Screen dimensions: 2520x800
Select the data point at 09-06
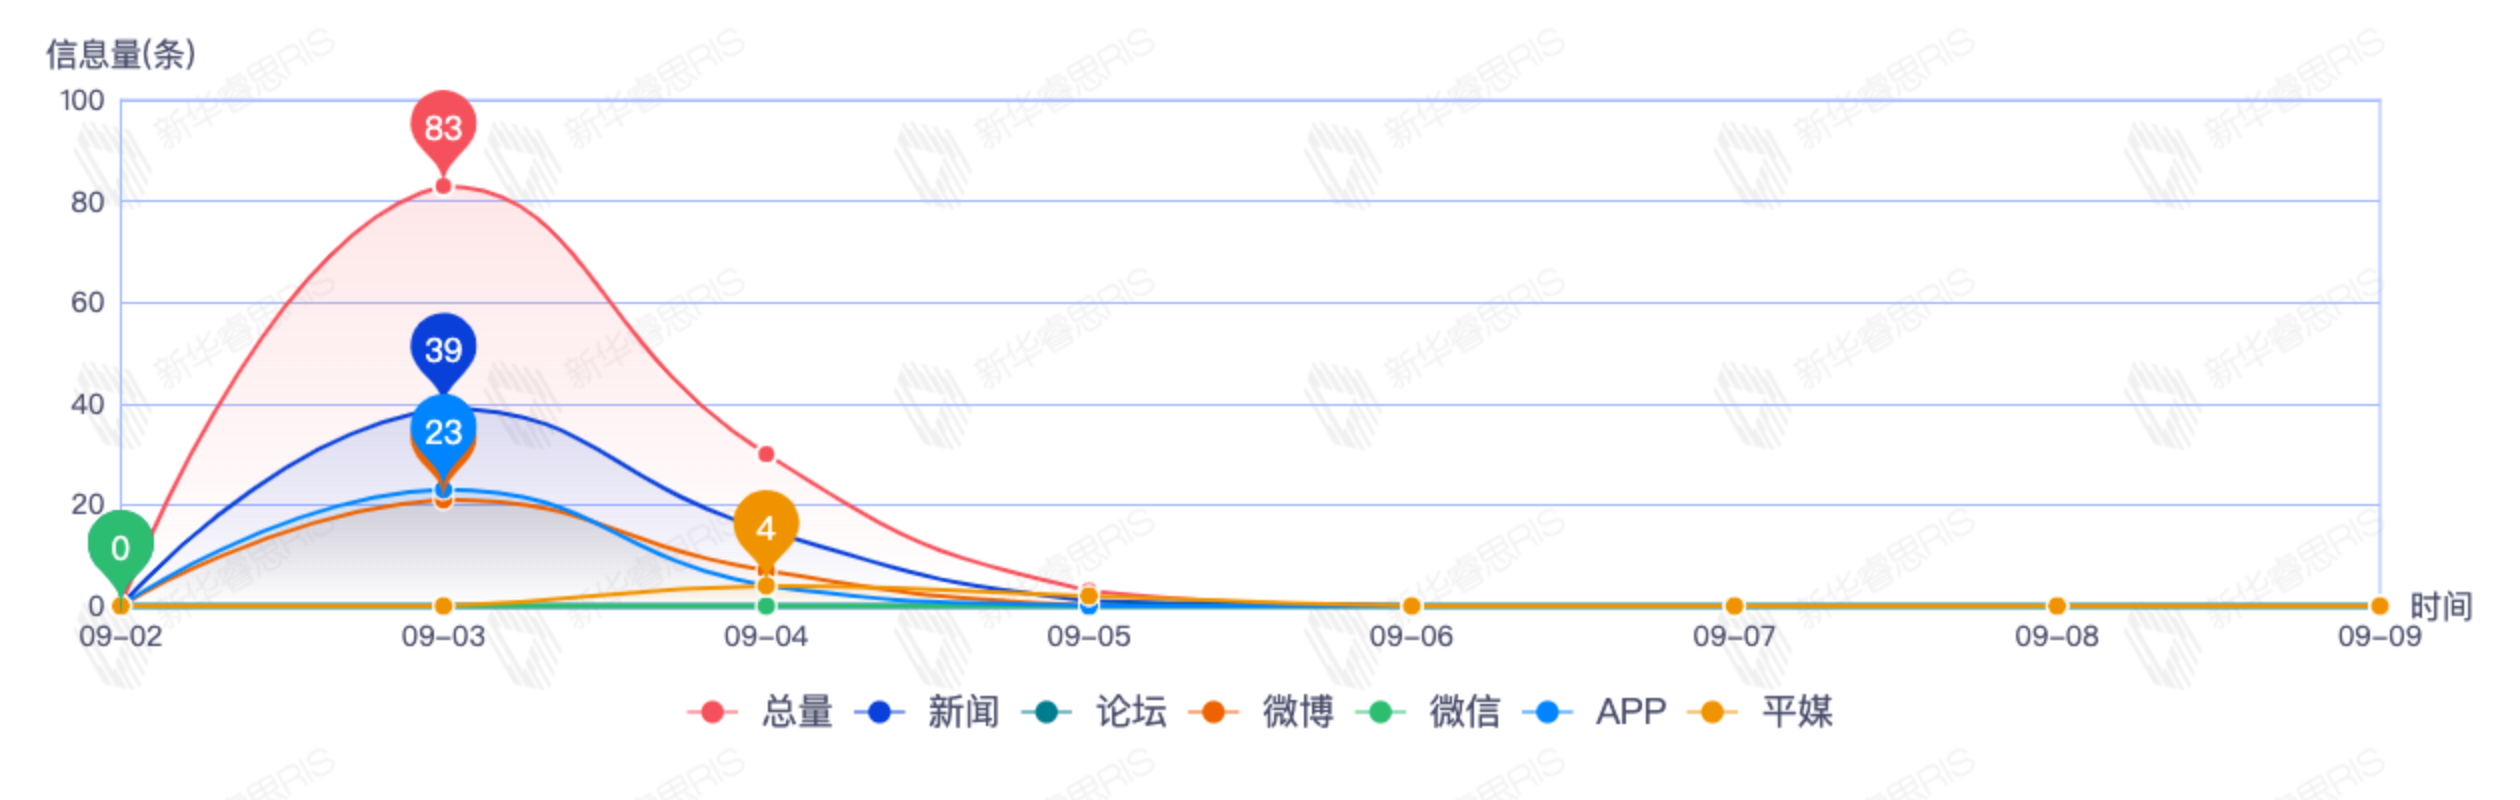click(x=1411, y=606)
